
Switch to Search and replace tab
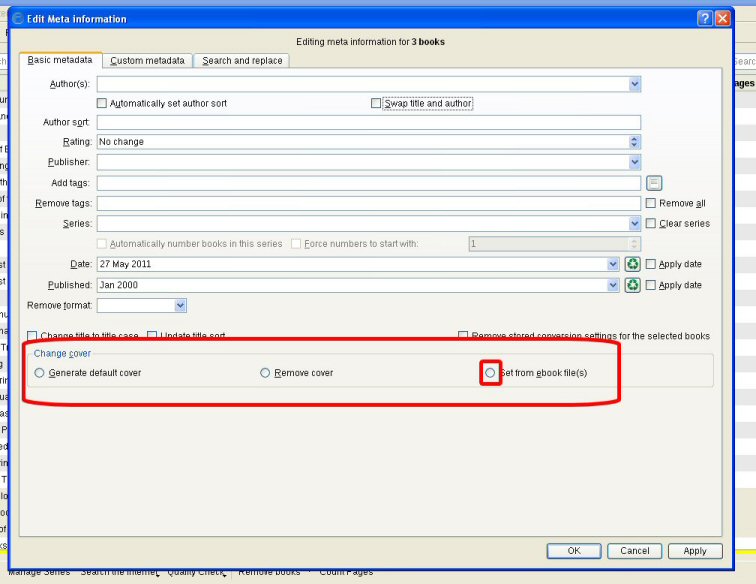242,61
